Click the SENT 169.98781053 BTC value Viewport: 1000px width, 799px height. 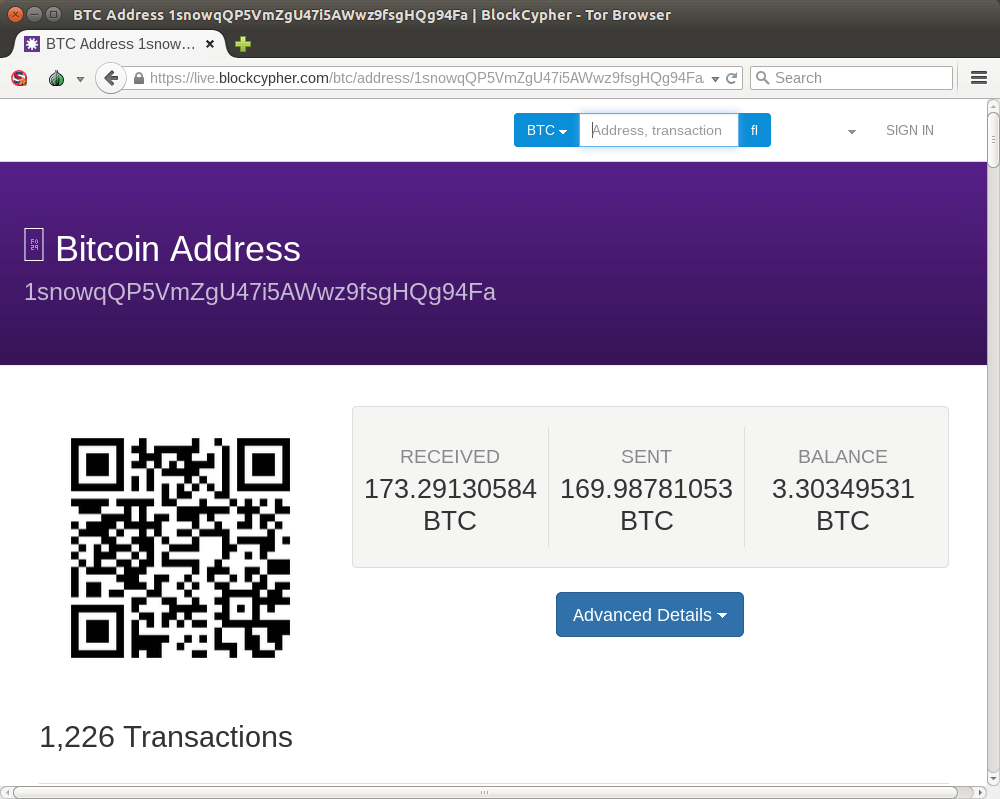647,504
